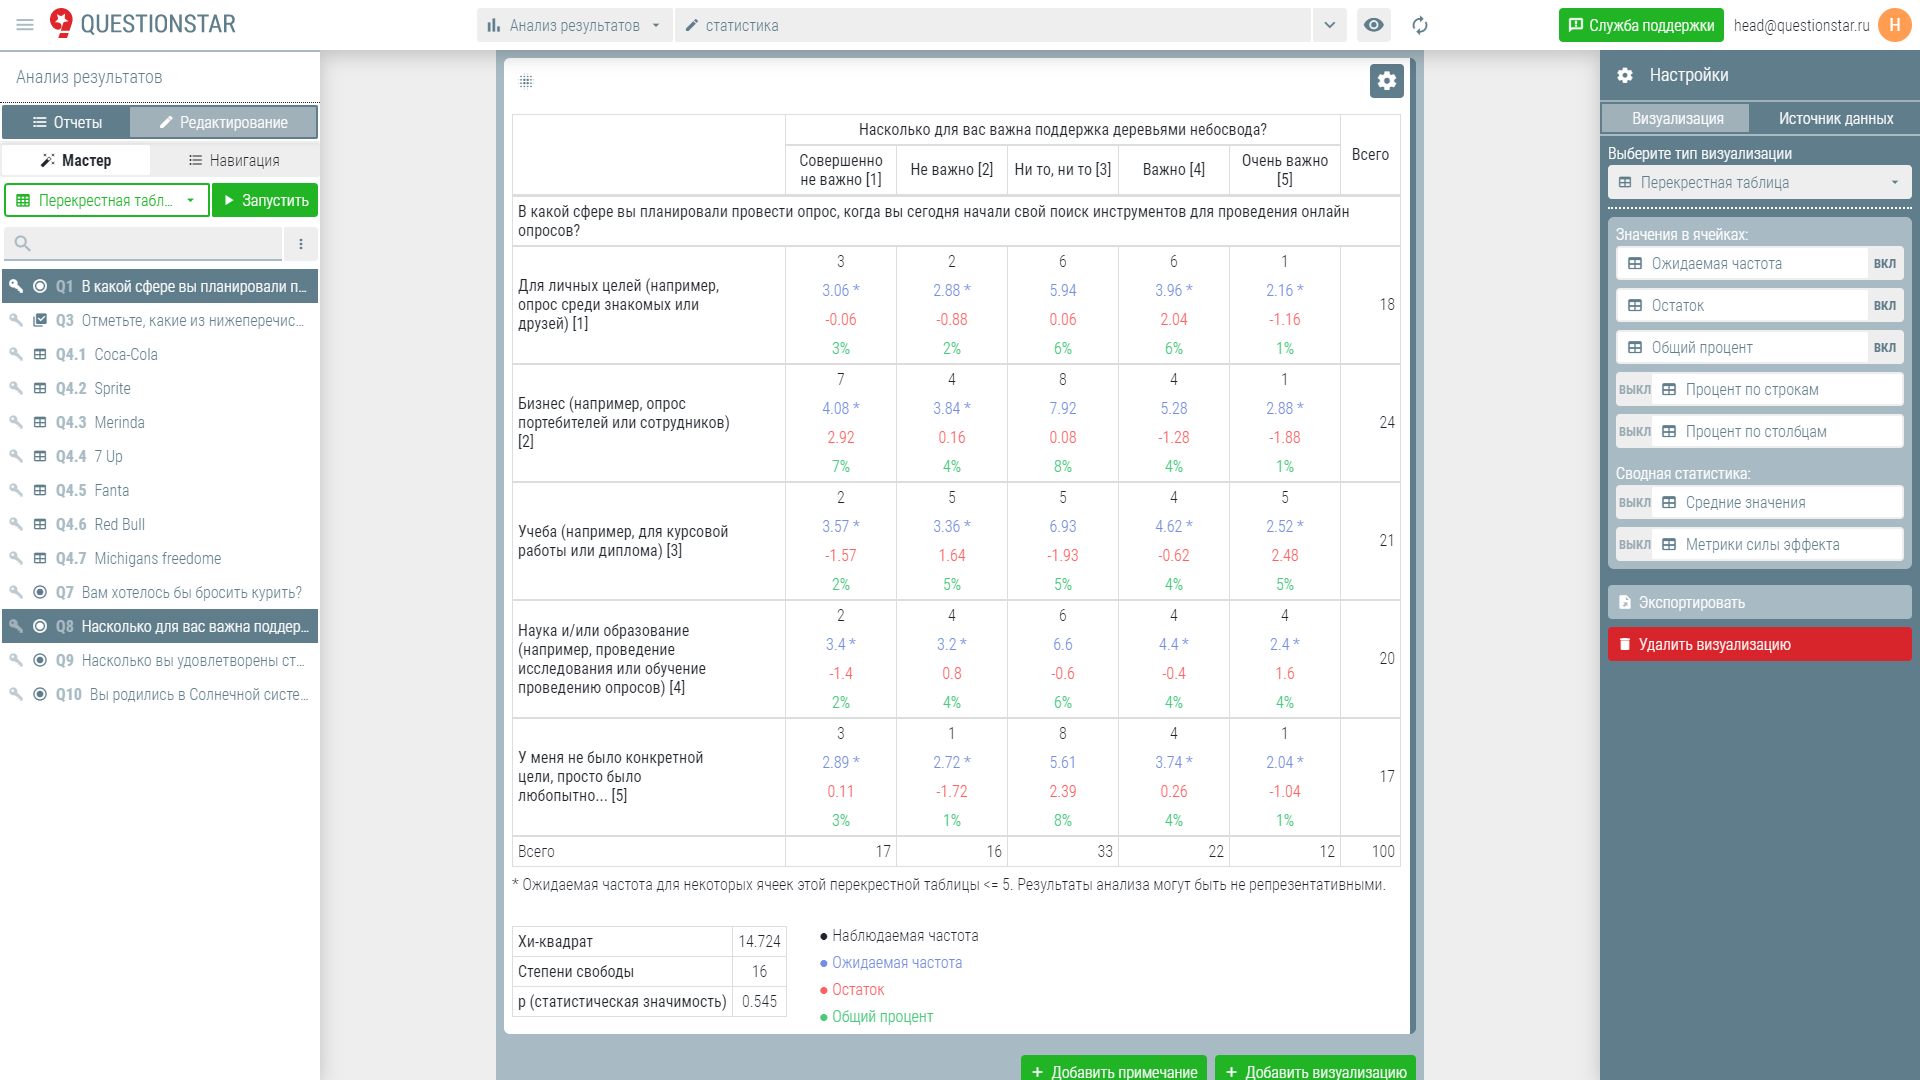This screenshot has height=1080, width=1920.
Task: Click the table icon of Q4.7 Michigans freedome
Action: coord(40,558)
